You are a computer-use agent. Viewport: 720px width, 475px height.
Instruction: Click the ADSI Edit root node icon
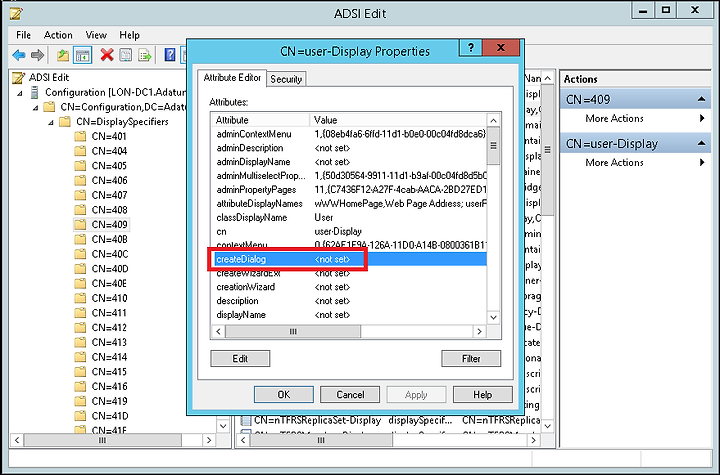click(18, 78)
